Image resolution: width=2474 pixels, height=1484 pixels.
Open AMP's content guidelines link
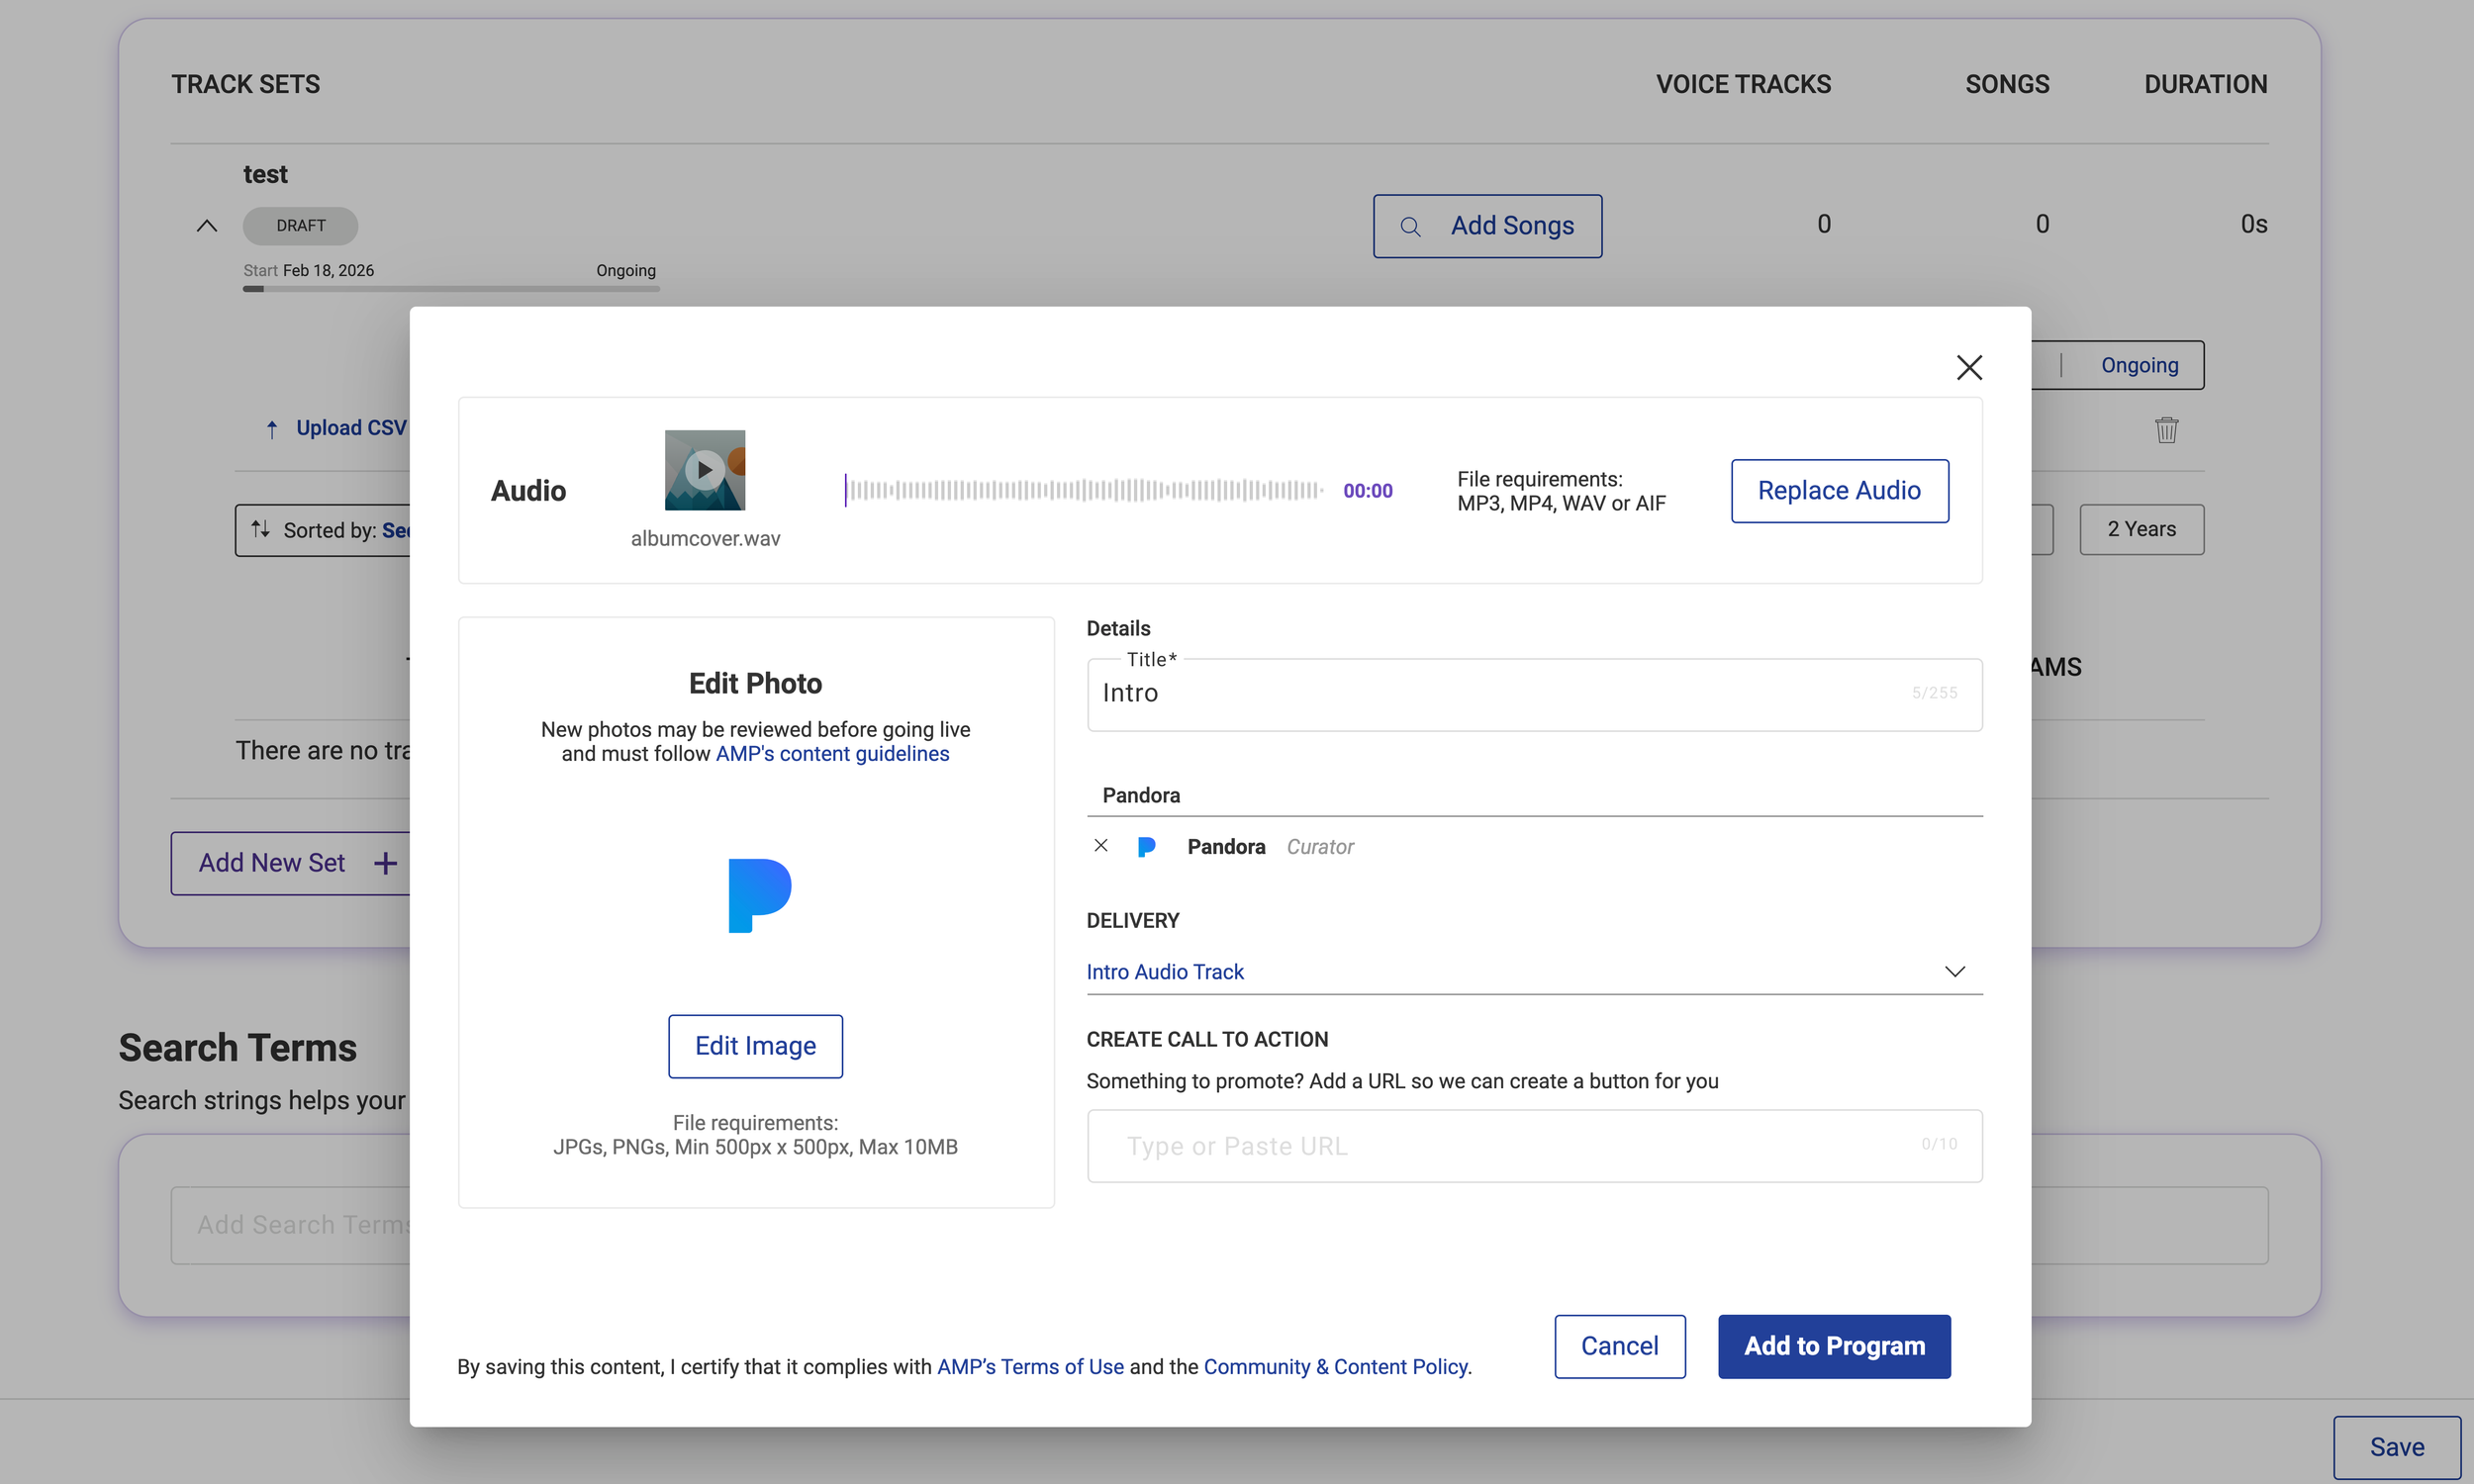832,754
